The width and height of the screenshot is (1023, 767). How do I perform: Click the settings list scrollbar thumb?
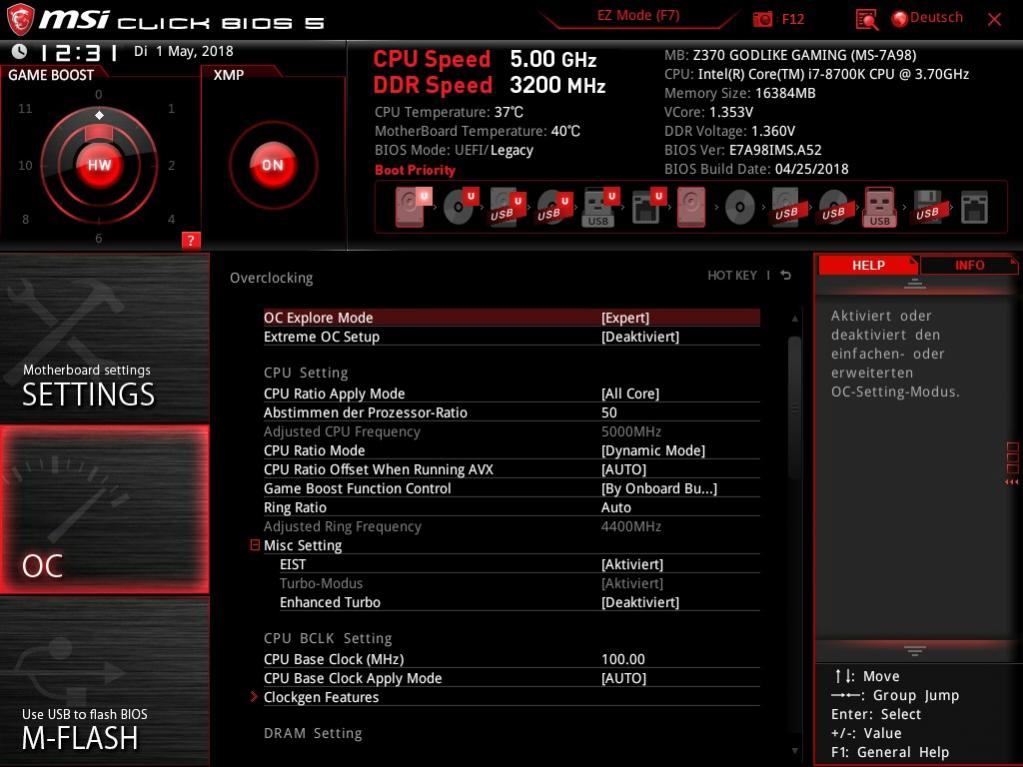(794, 408)
